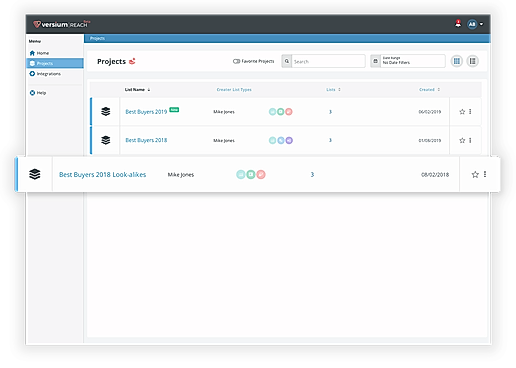Click the stack icon for Best Buyers 2018
The height and width of the screenshot is (368, 516).
106,140
